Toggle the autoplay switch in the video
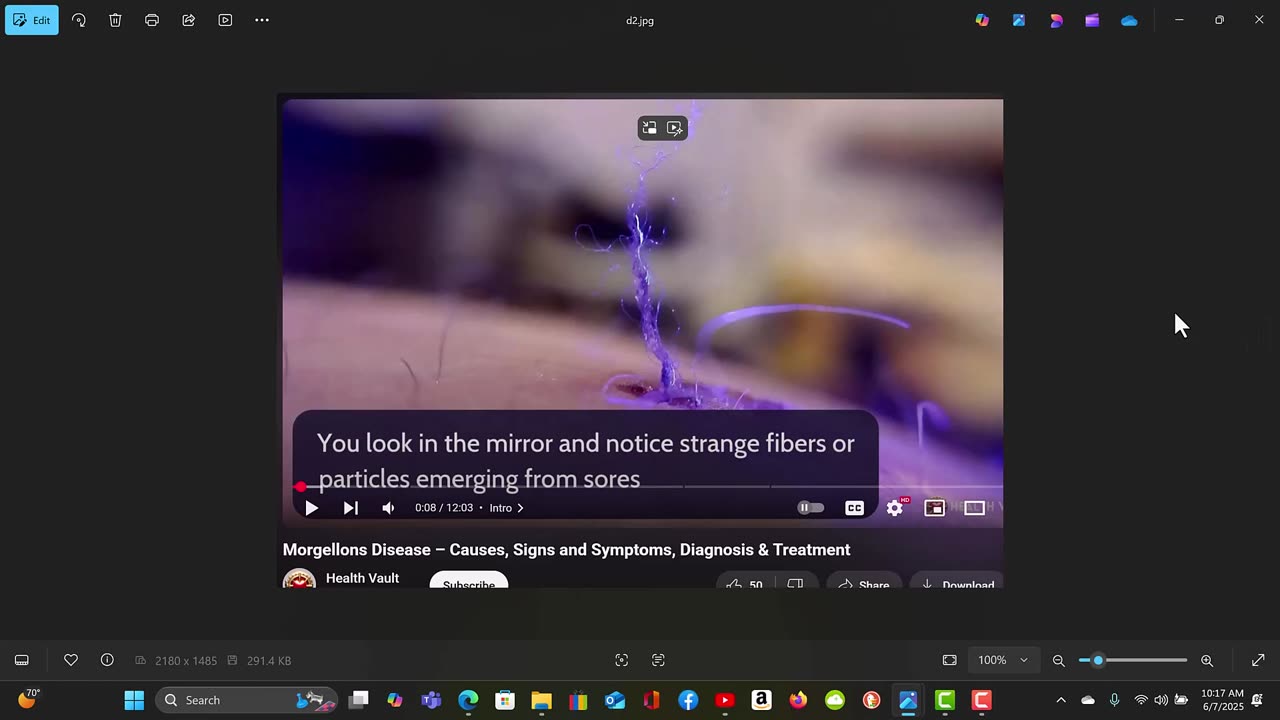Screen dimensions: 1280x720 811,508
